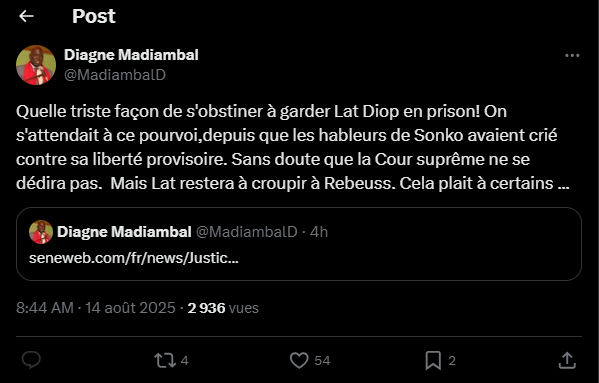Click the 4h timestamp in quoted post
599x383 pixels.
click(319, 232)
